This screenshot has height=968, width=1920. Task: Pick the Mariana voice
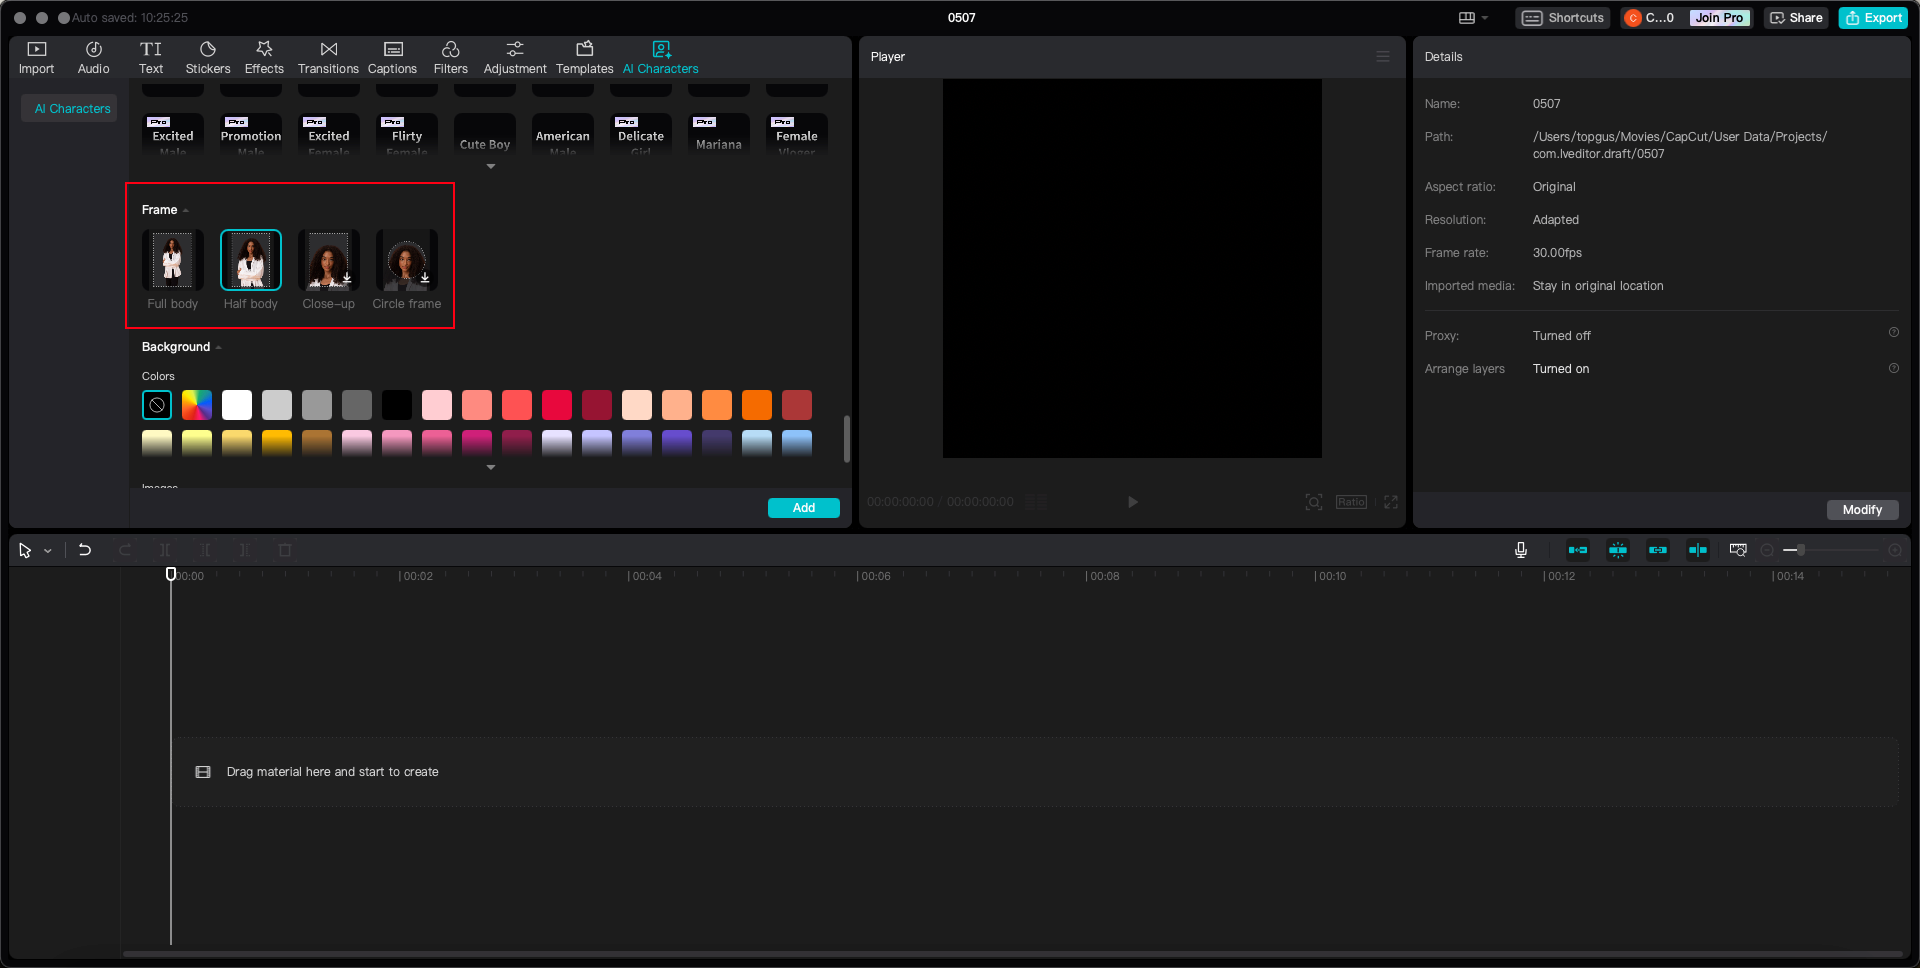(719, 135)
